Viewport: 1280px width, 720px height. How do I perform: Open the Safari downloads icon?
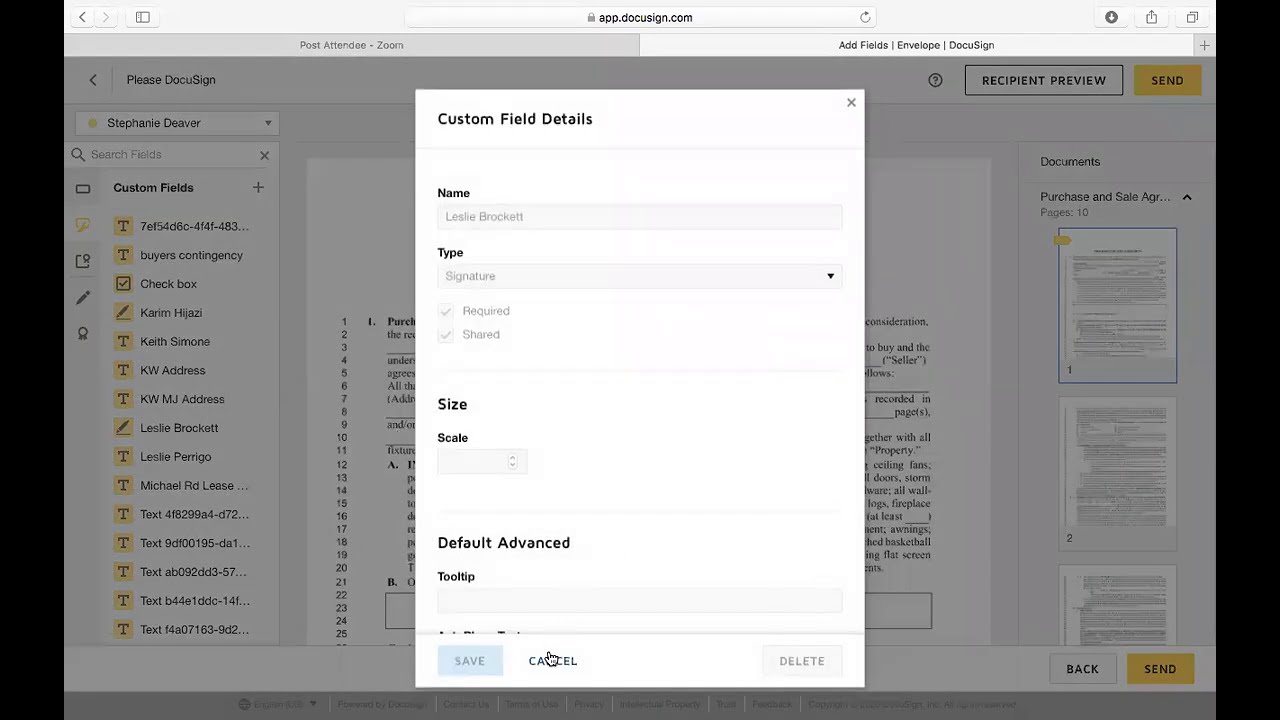(1111, 17)
